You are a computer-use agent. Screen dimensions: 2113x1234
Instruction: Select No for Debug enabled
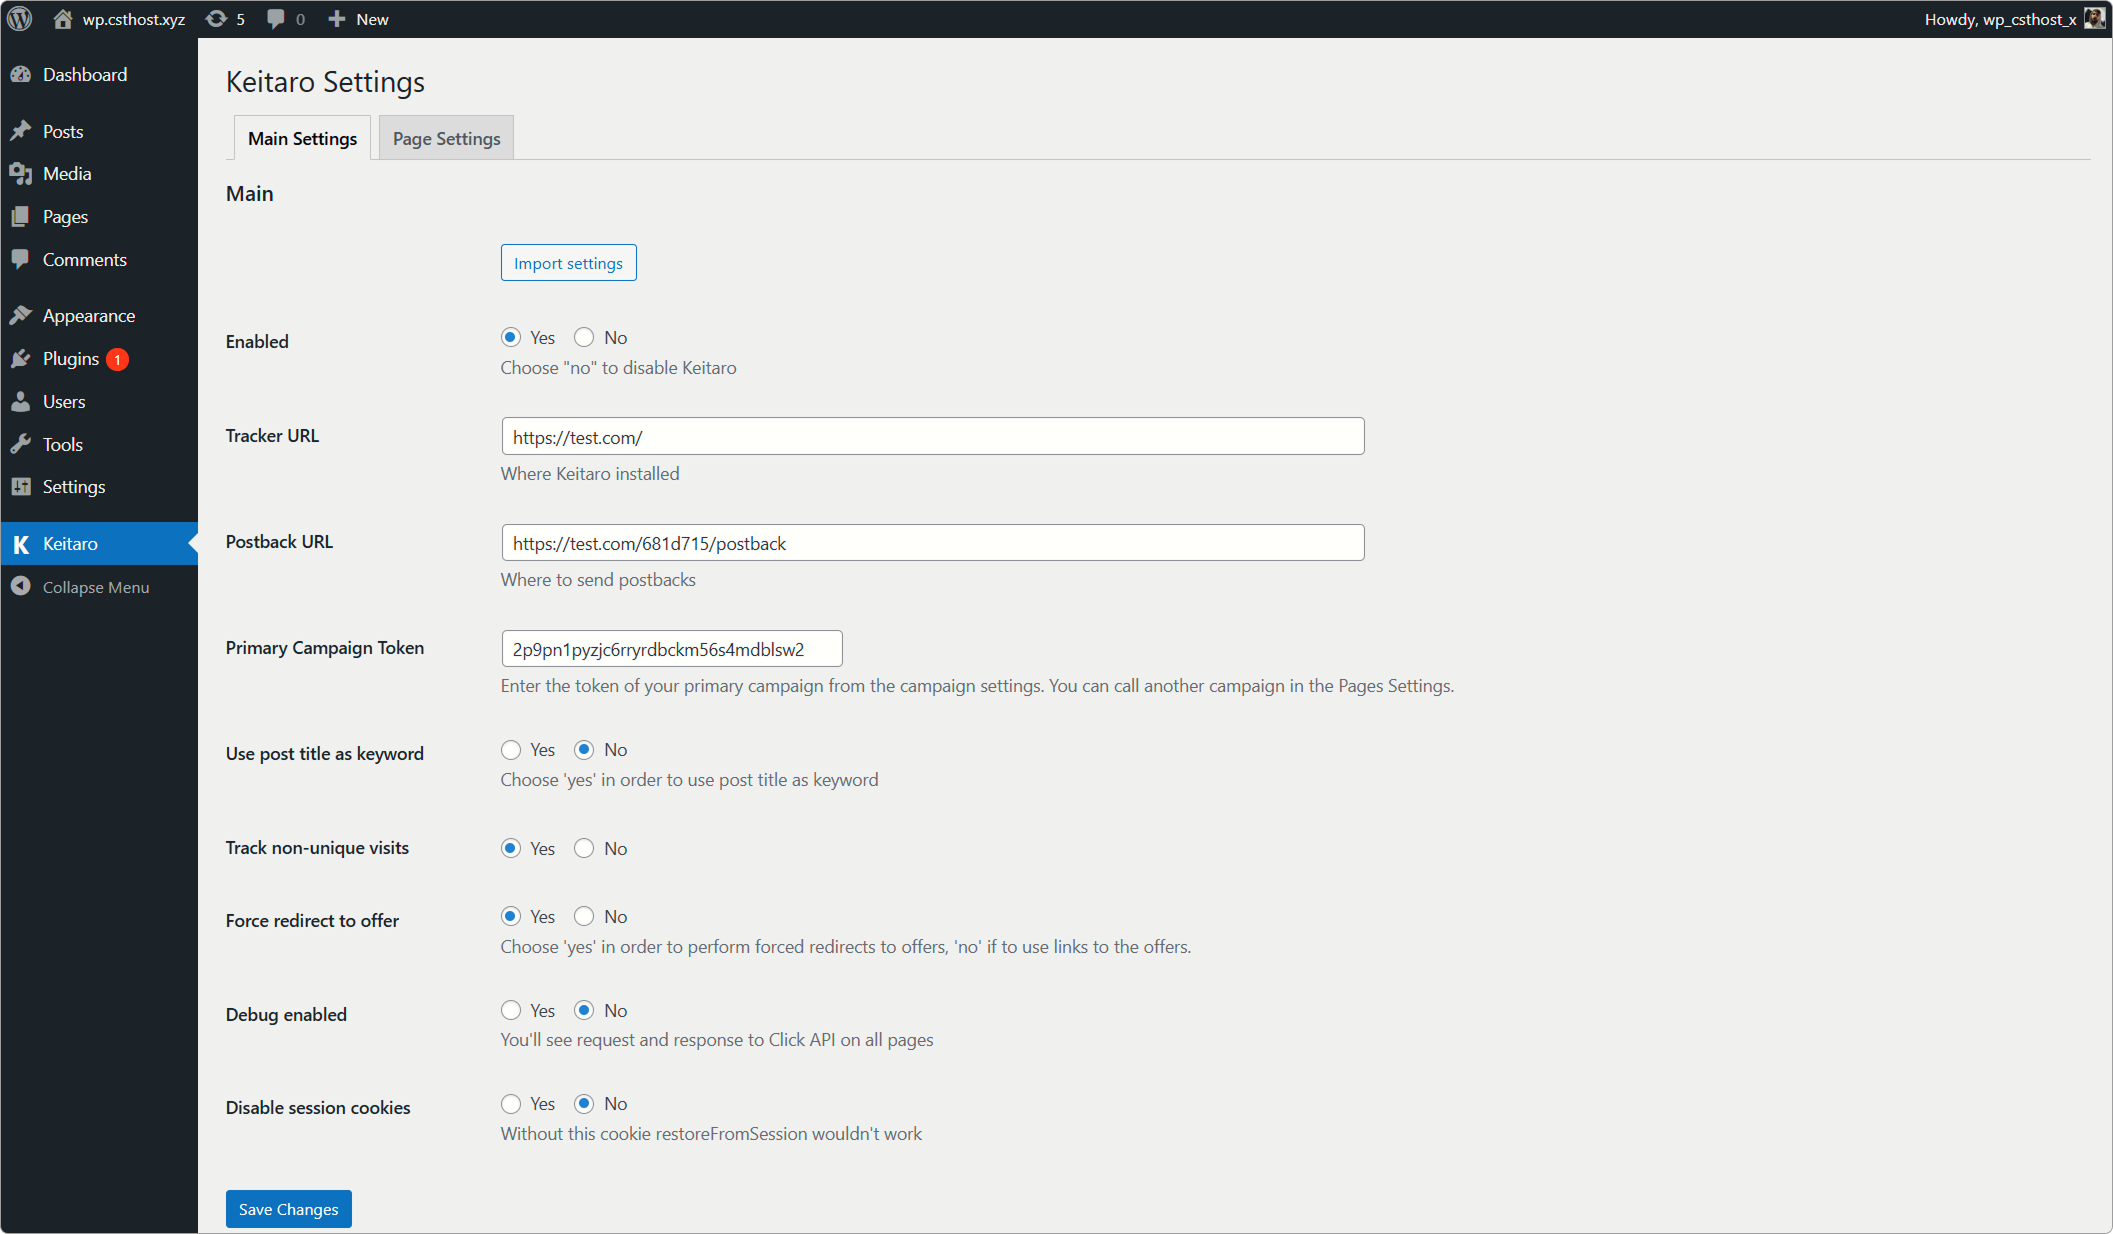(584, 1011)
